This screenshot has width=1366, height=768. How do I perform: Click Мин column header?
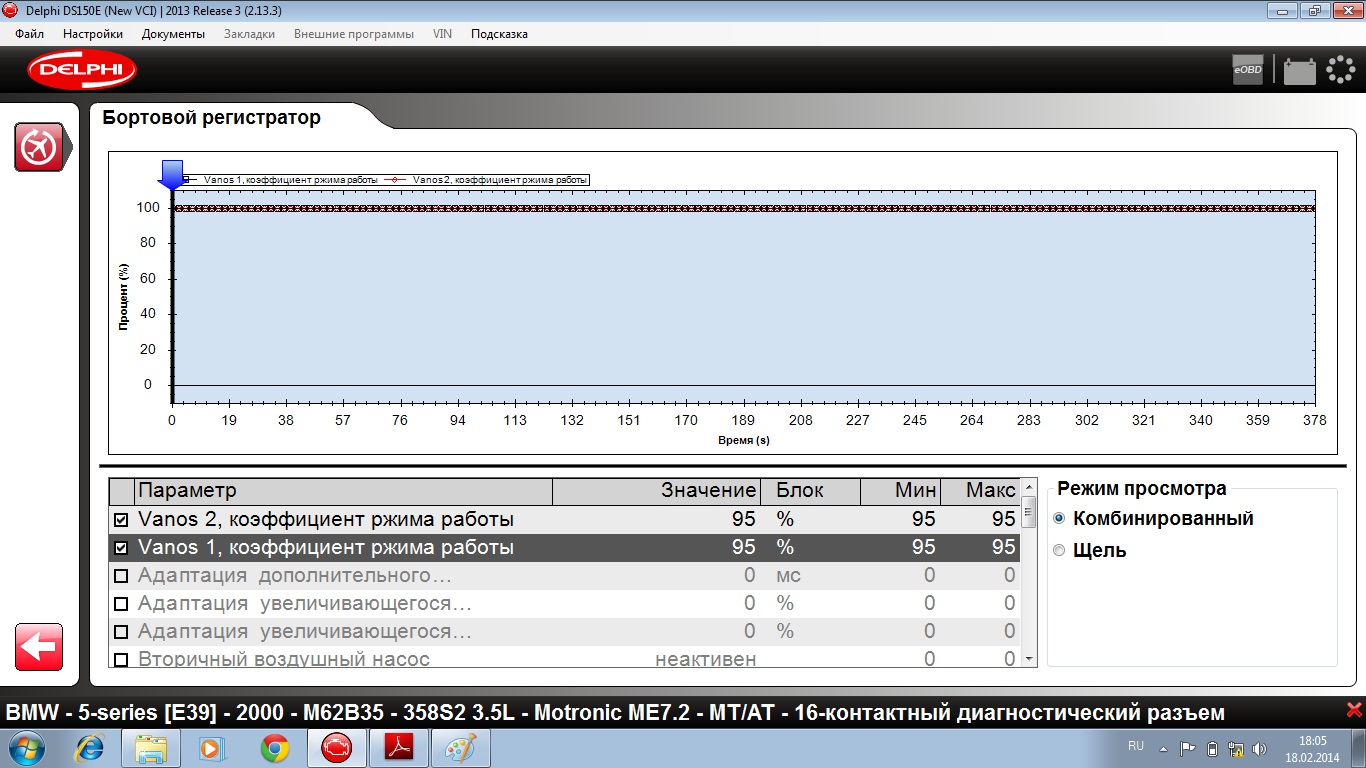point(900,491)
